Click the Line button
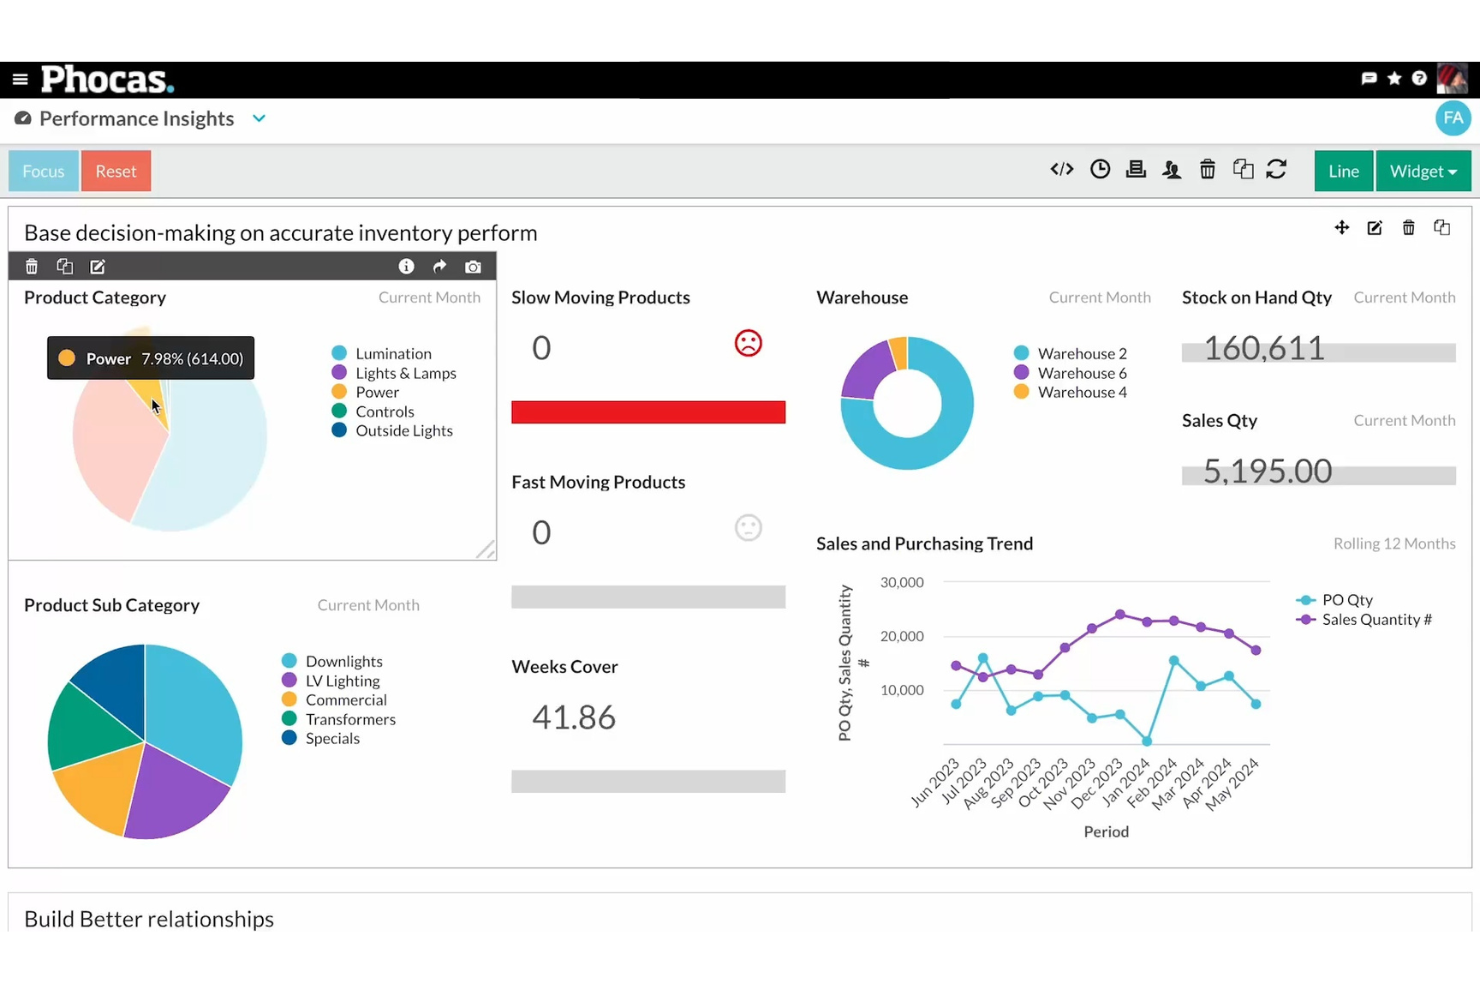 coord(1343,170)
